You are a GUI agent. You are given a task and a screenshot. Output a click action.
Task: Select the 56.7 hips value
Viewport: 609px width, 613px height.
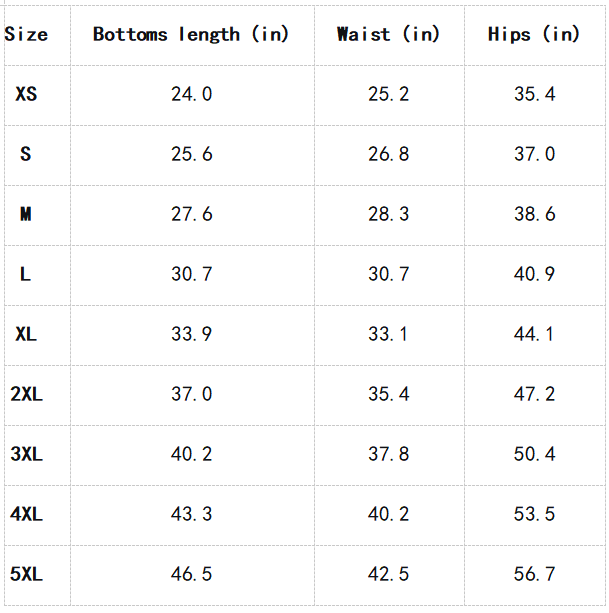[534, 574]
